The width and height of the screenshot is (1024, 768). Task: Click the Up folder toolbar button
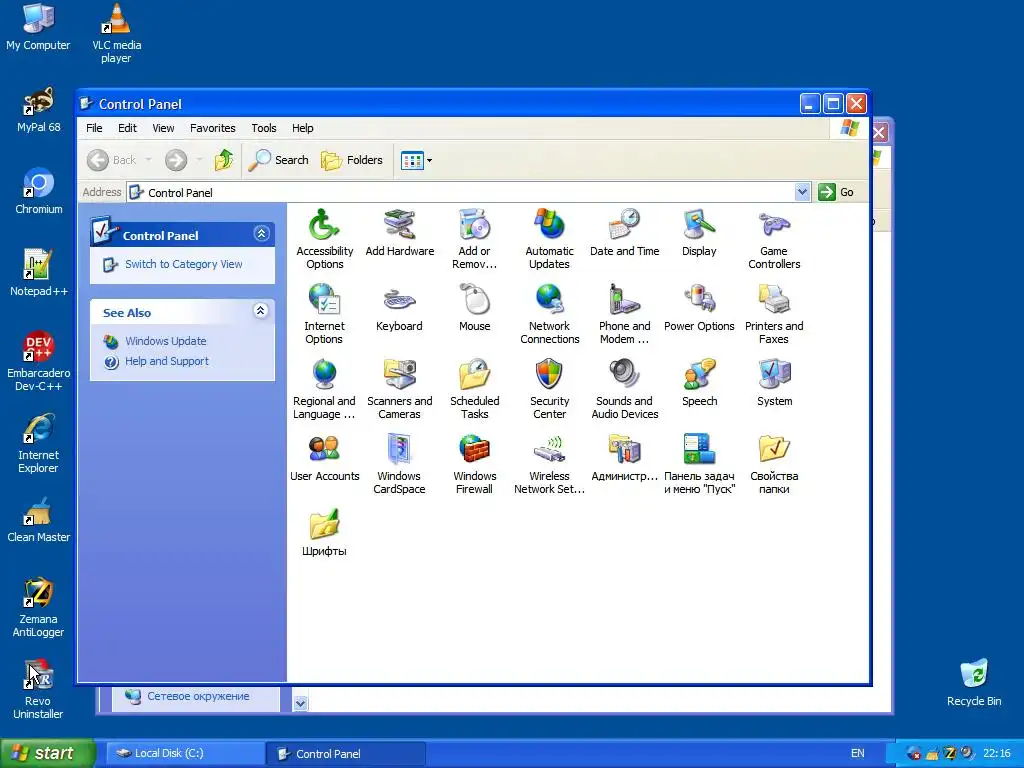coord(224,160)
